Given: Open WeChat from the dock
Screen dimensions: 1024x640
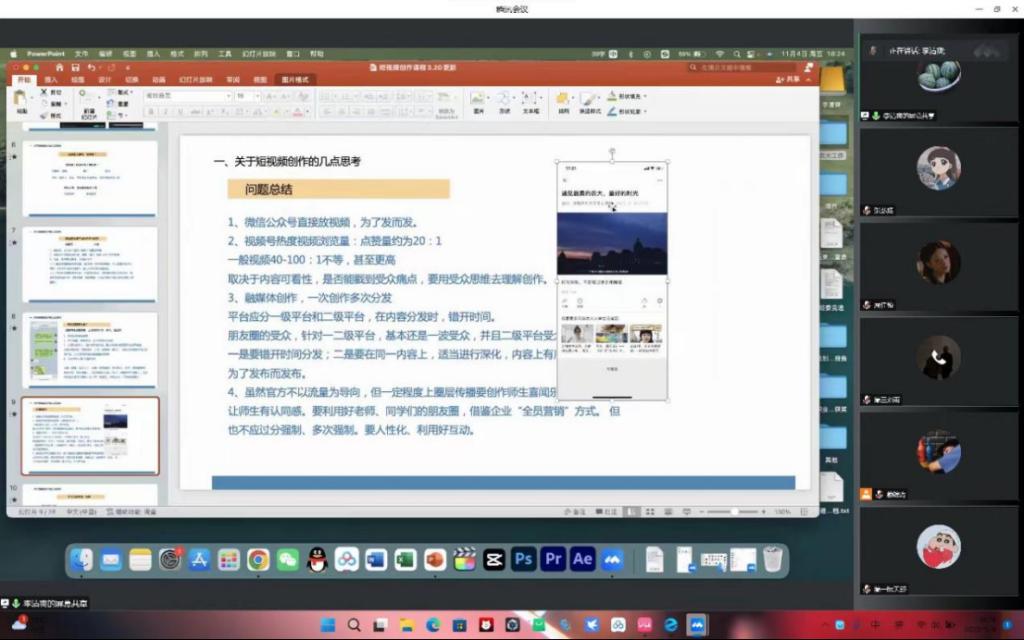Looking at the screenshot, I should [288, 560].
